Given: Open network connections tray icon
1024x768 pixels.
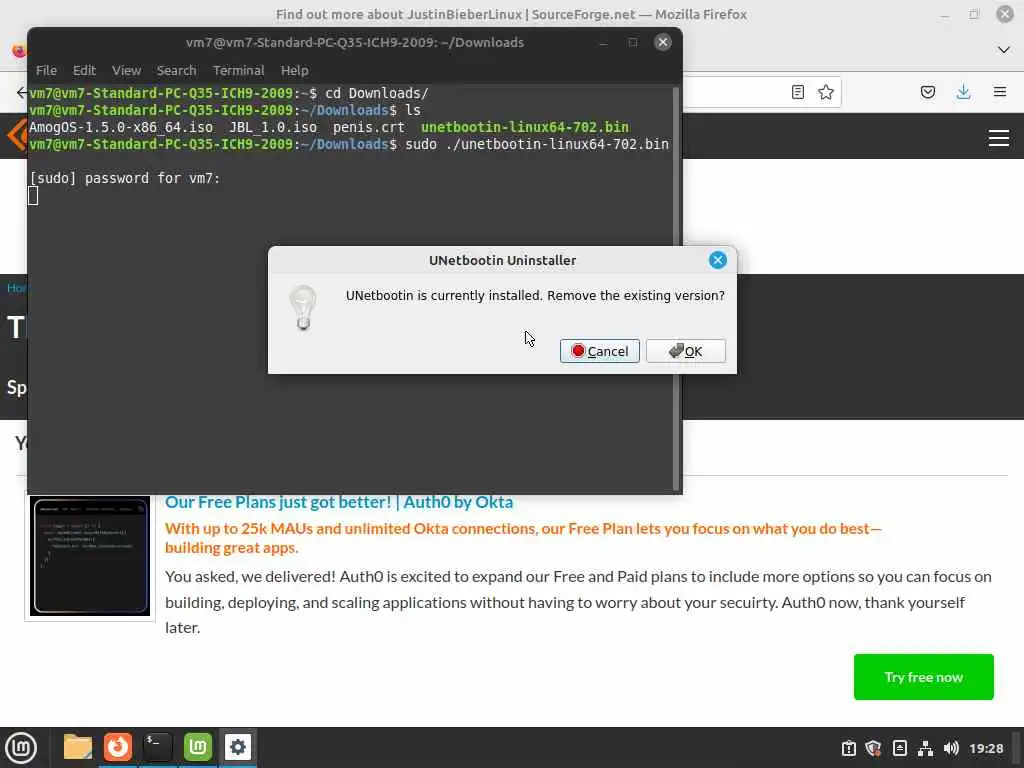Looking at the screenshot, I should tap(925, 748).
